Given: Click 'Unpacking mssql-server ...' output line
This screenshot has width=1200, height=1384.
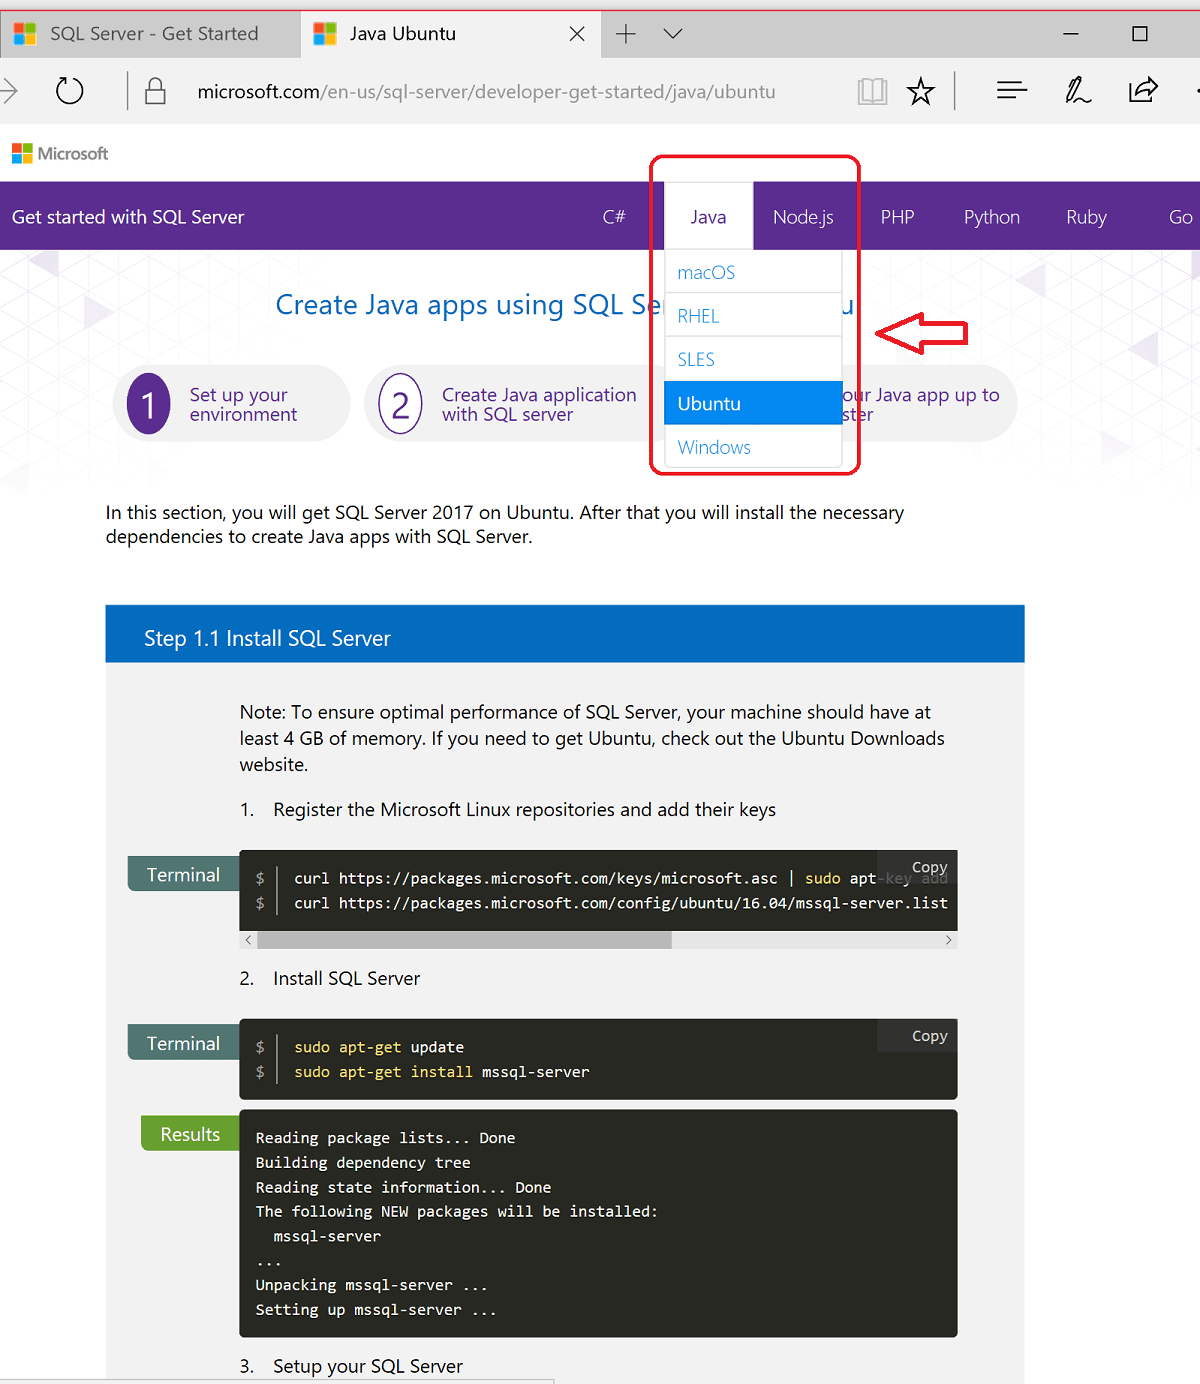Looking at the screenshot, I should [x=371, y=1285].
